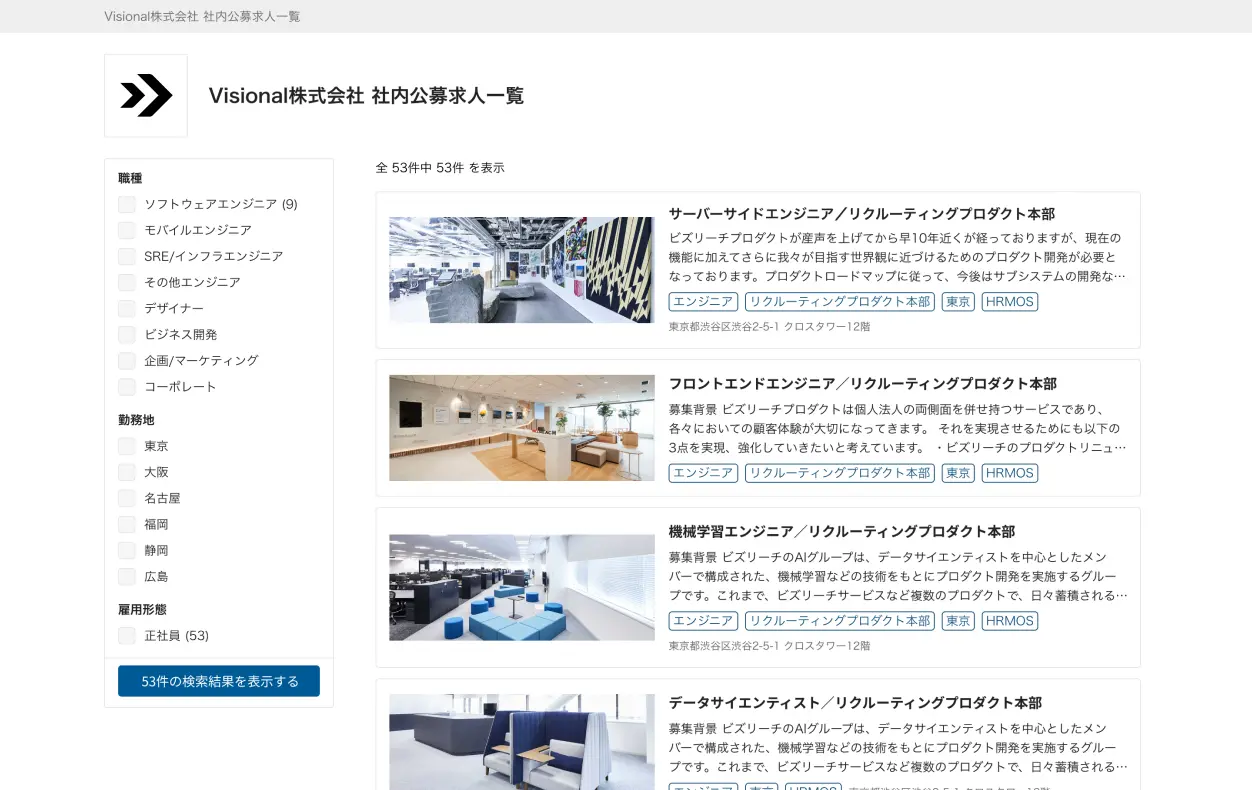Toggle the コーポレート checkbox
The image size is (1252, 790).
click(x=127, y=386)
